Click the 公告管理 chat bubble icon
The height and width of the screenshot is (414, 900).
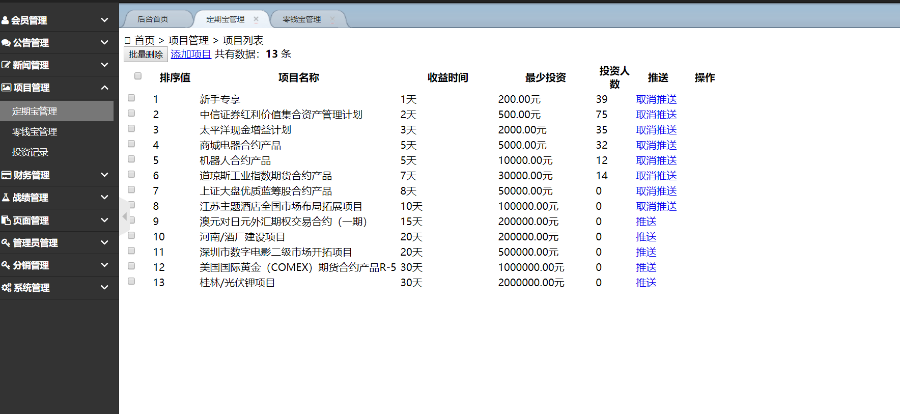point(6,43)
